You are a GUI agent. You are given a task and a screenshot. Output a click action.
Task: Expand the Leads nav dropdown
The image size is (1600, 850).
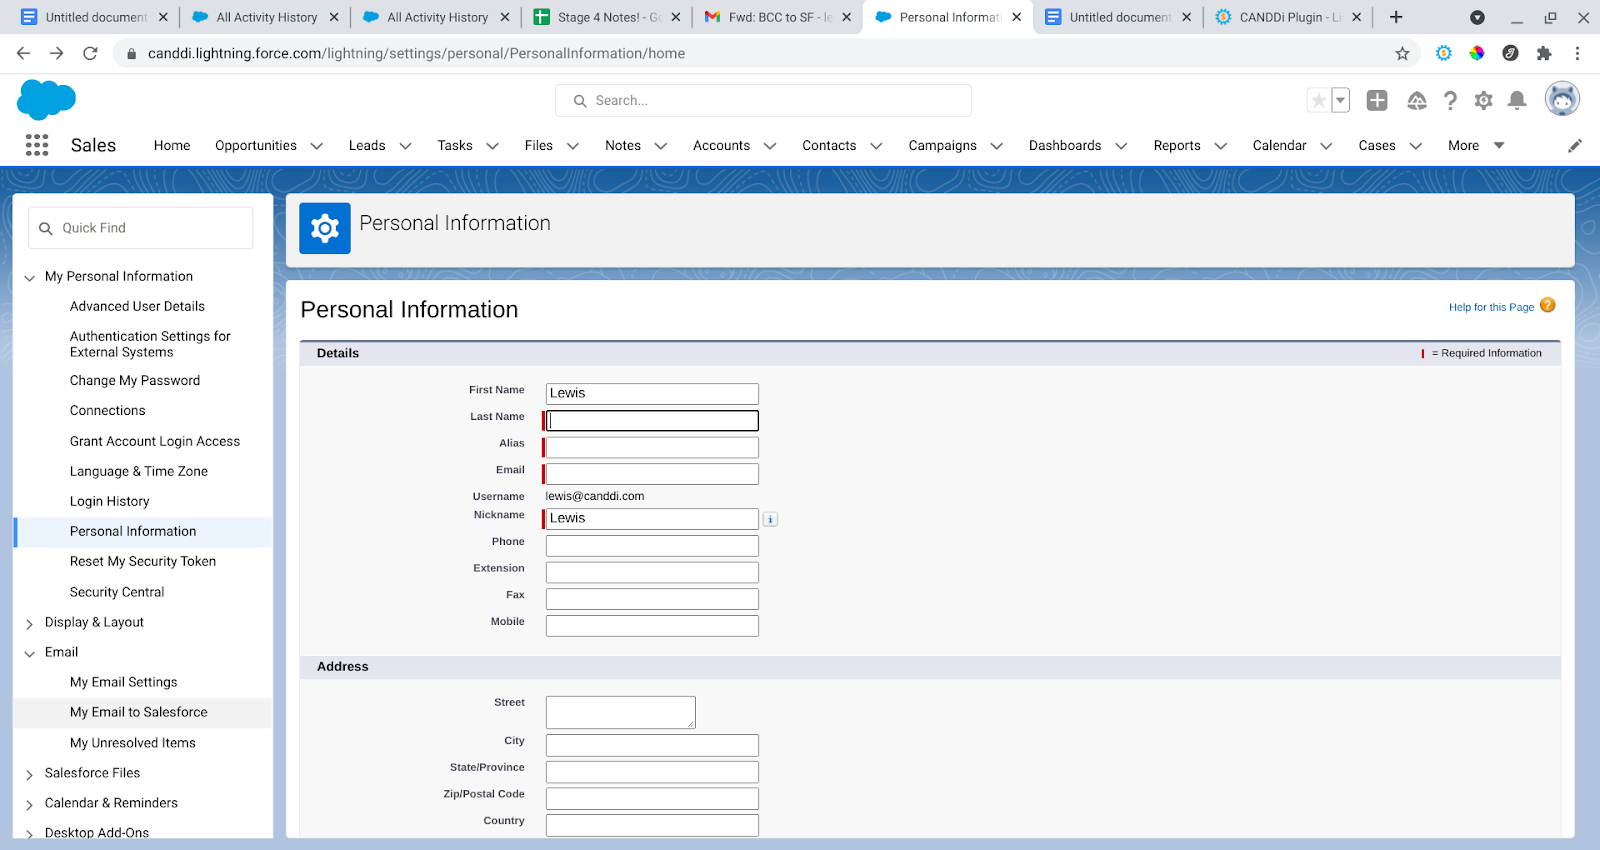click(x=404, y=146)
